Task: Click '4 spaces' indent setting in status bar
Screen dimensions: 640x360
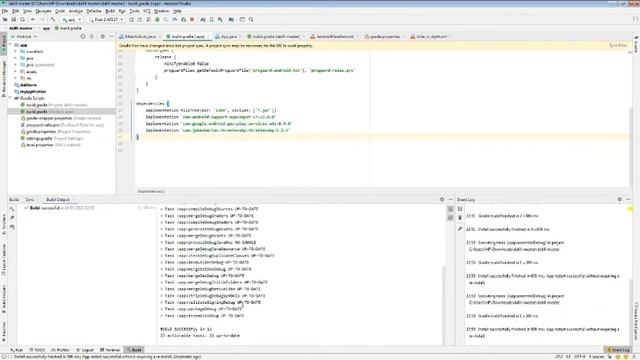Action: [596, 357]
